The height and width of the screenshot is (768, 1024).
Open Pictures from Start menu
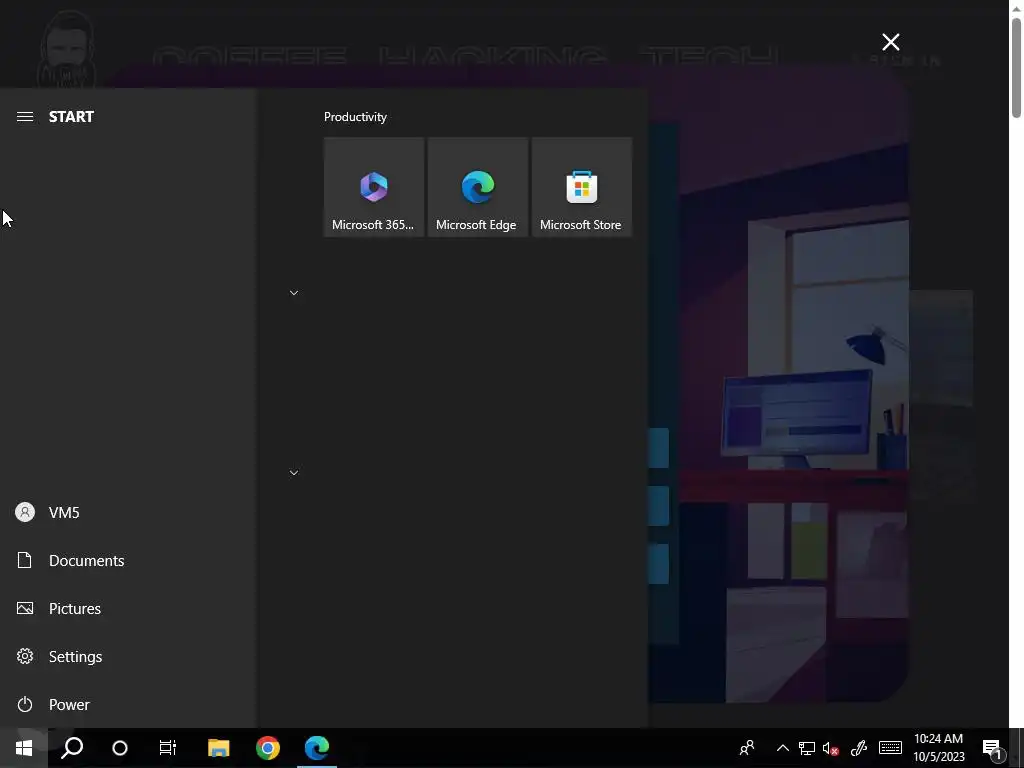tap(127, 609)
